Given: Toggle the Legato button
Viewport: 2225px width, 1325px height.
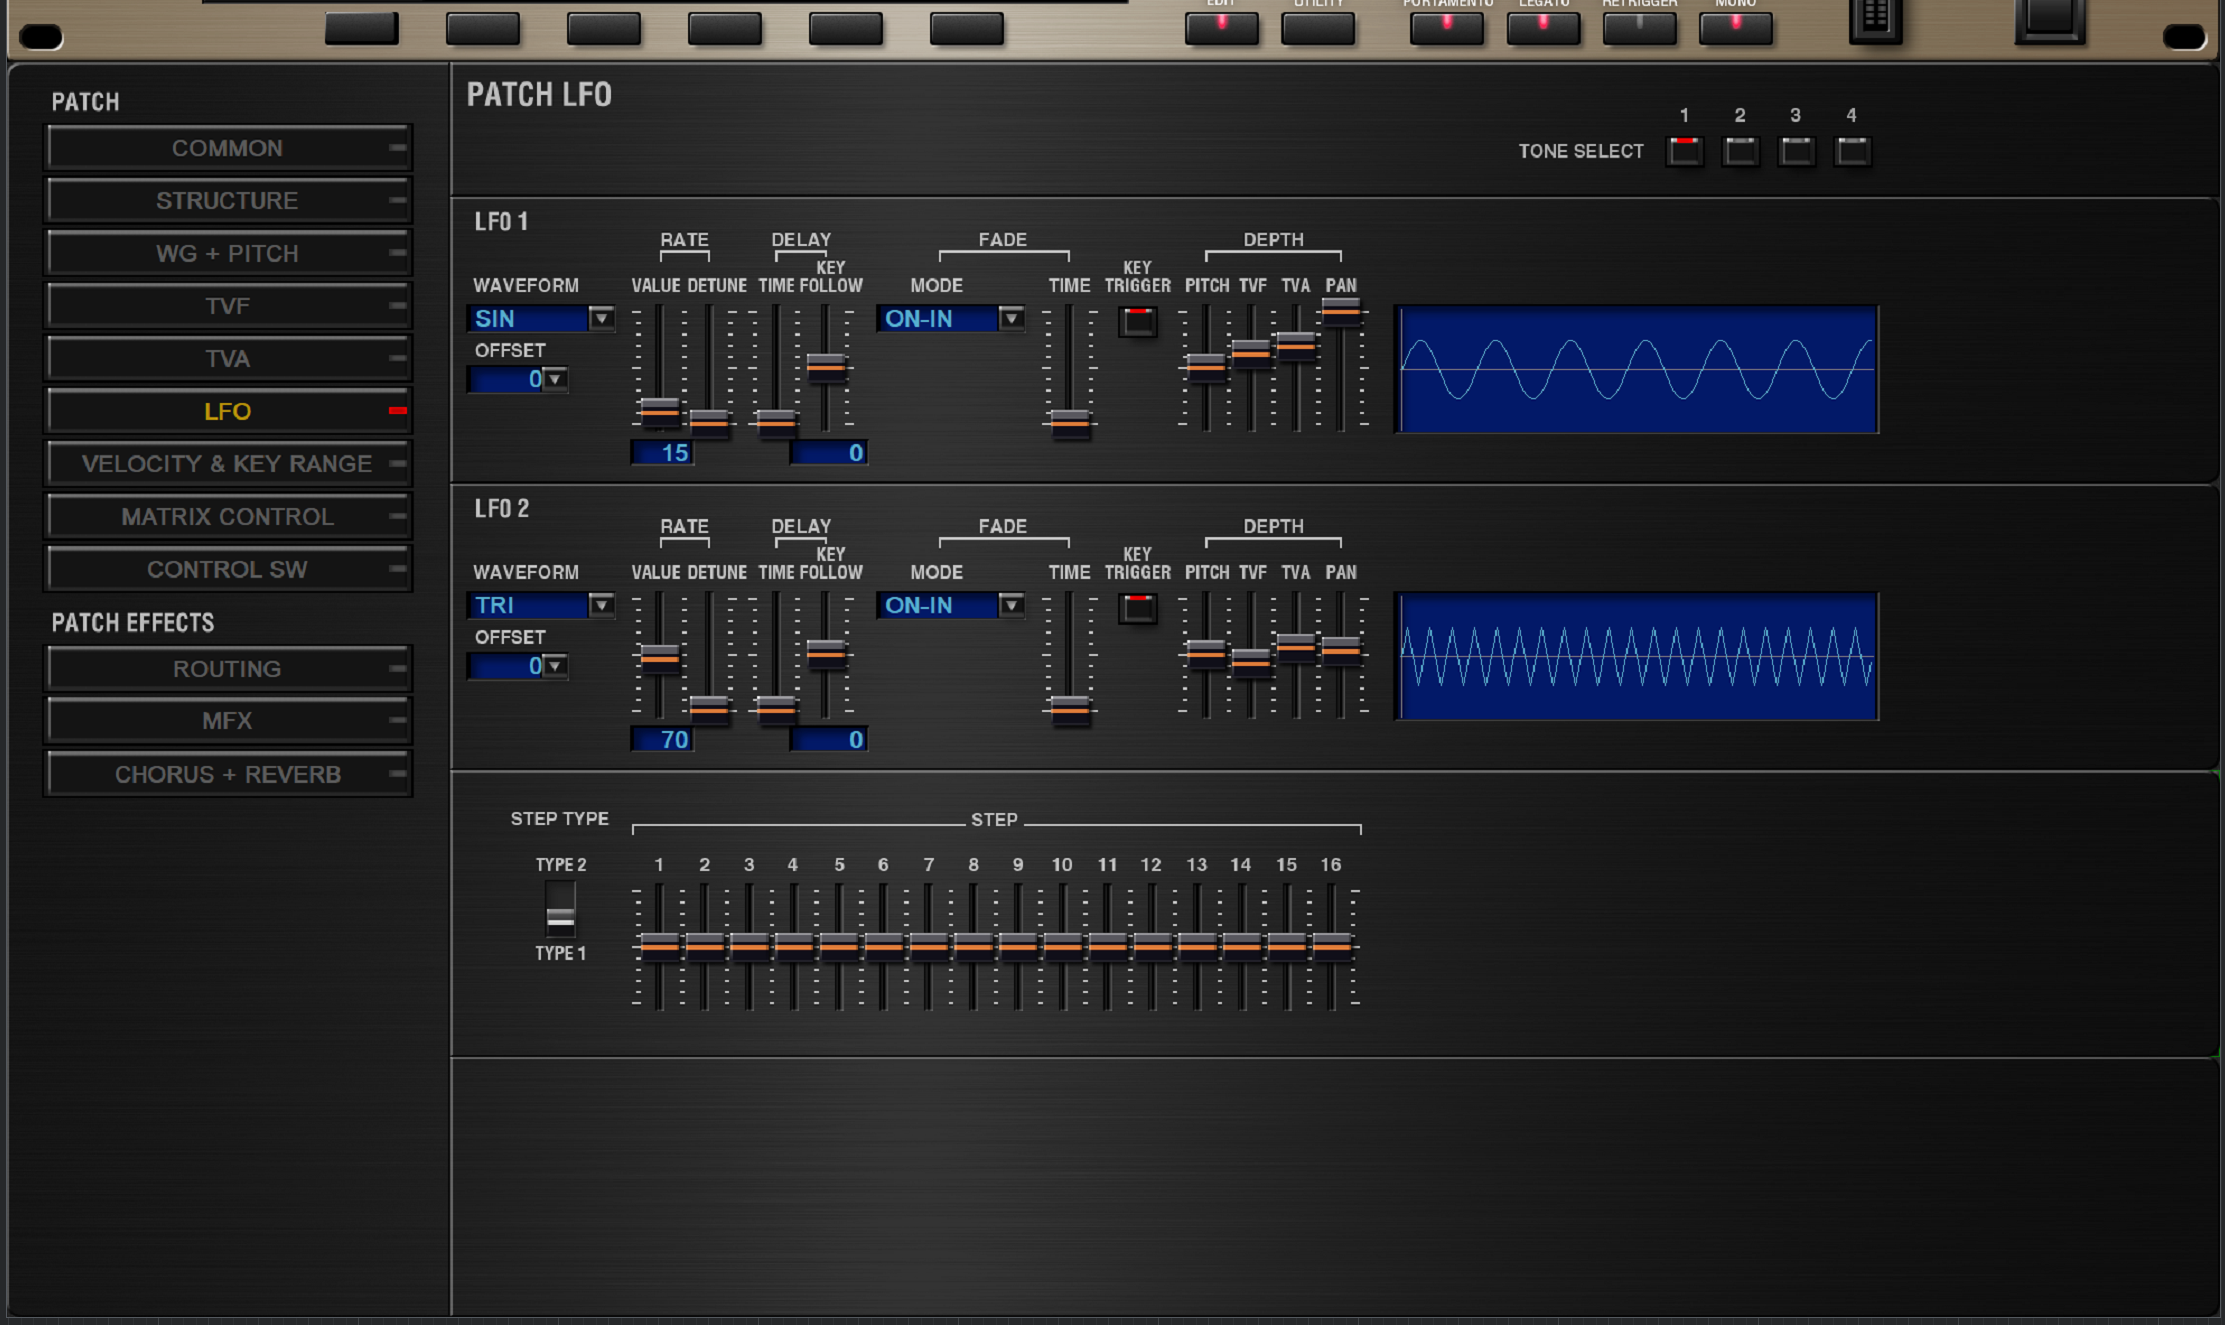Looking at the screenshot, I should (1543, 27).
